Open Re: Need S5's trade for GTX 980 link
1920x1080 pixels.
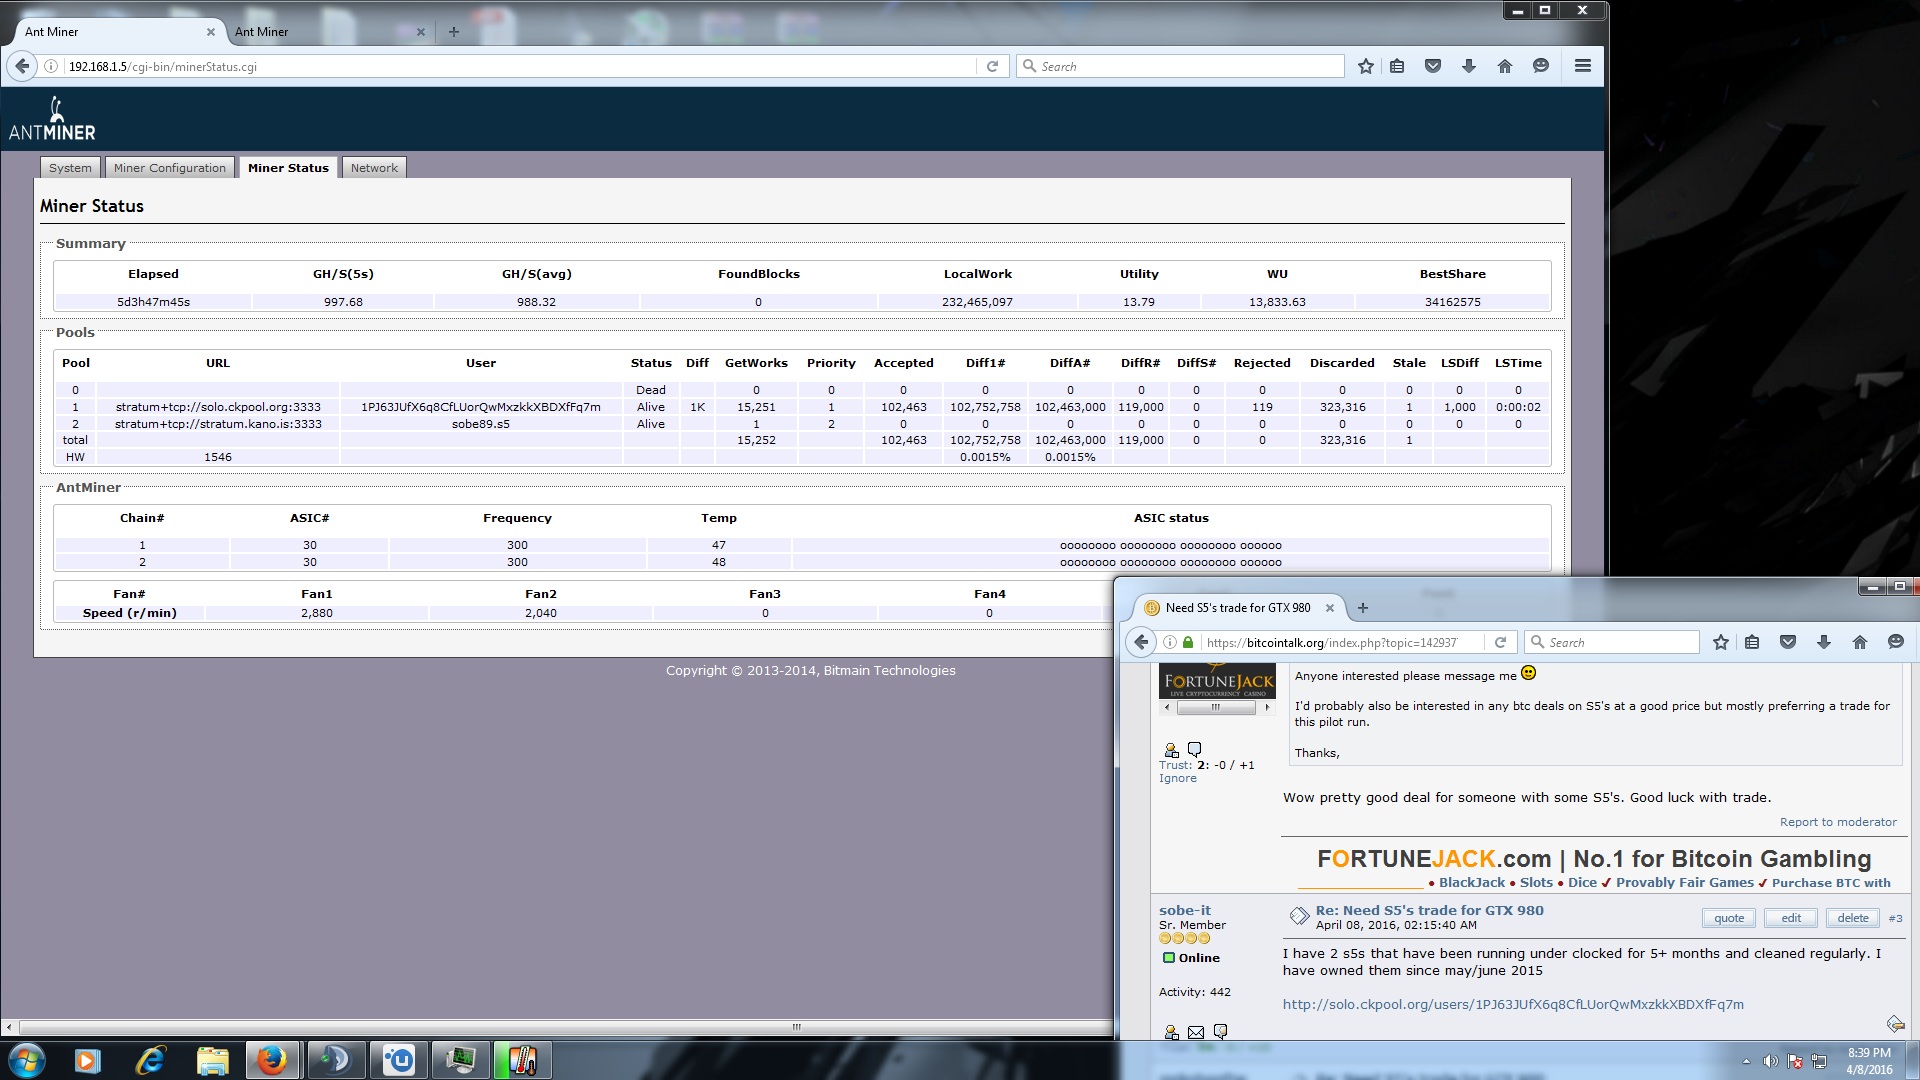coord(1429,910)
